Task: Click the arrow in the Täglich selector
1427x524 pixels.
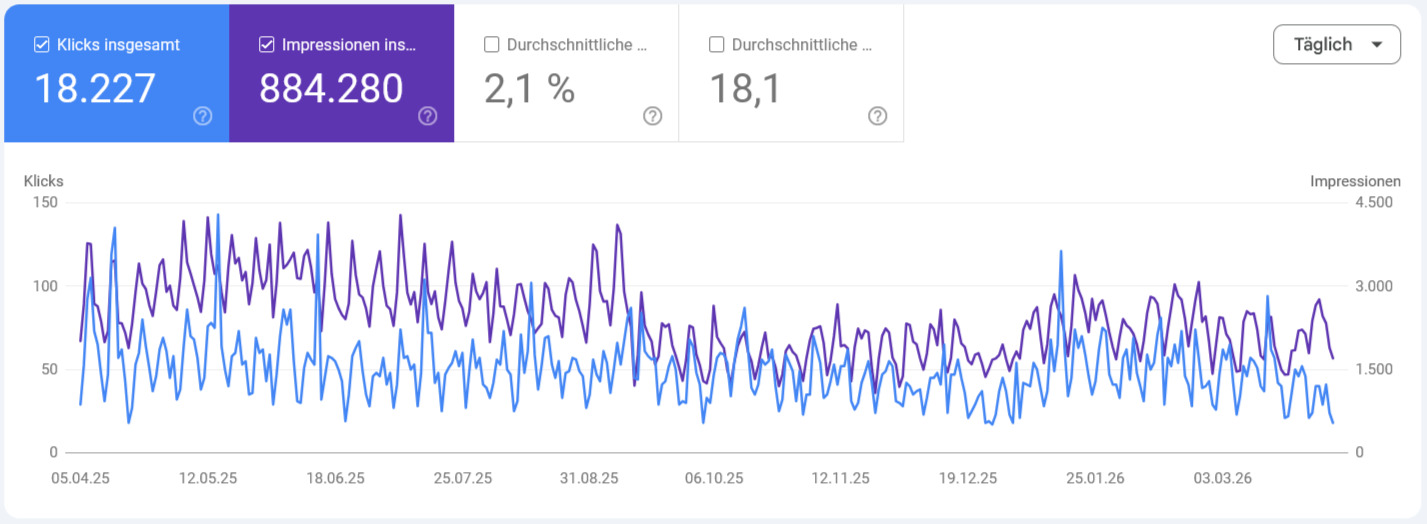Action: tap(1378, 45)
